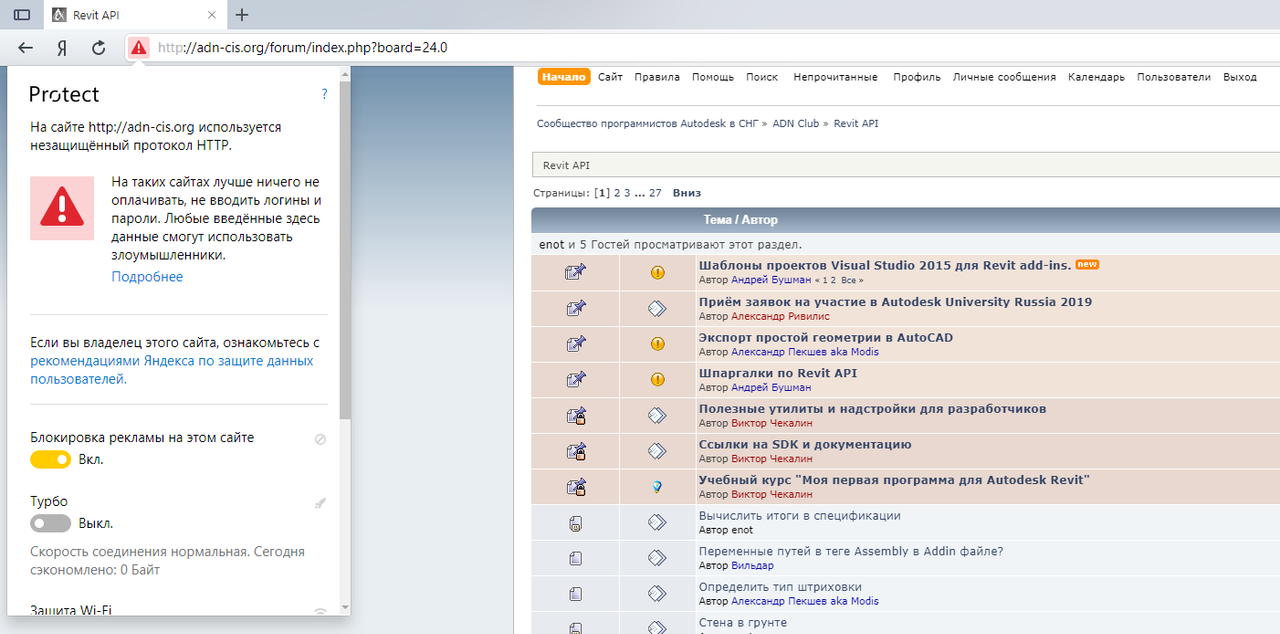This screenshot has width=1280, height=634.
Task: Open topic Учебный курс Моя первая программа
Action: 894,480
